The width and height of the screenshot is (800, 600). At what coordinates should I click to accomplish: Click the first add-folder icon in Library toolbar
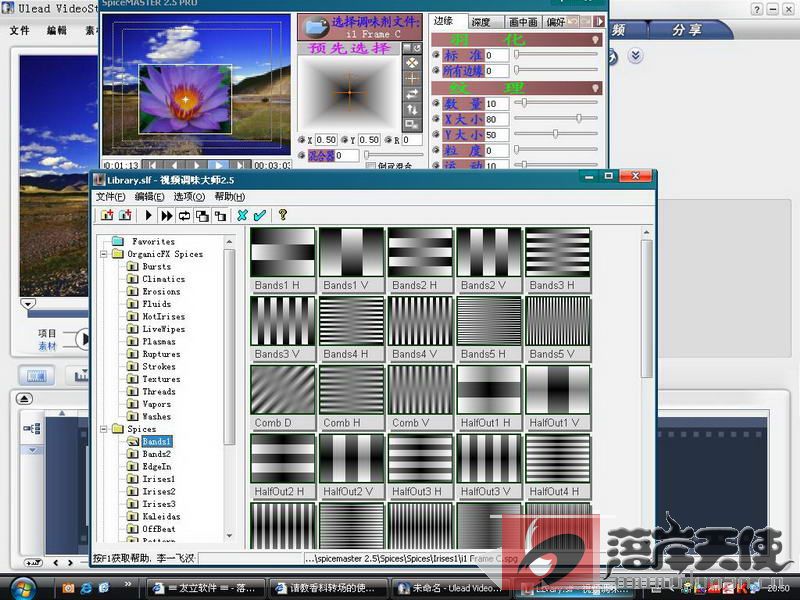point(107,215)
